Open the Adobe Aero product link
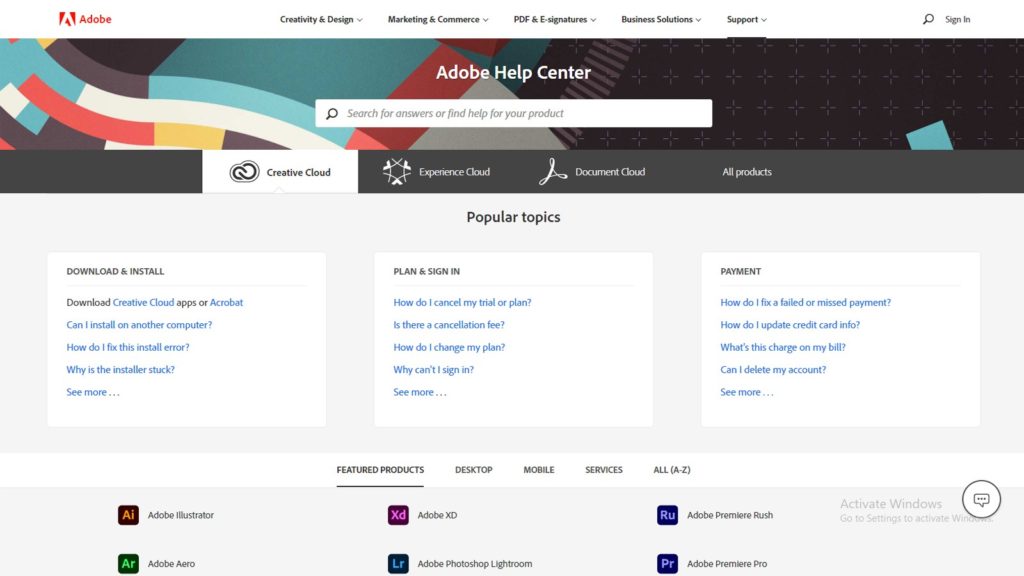 (x=171, y=564)
